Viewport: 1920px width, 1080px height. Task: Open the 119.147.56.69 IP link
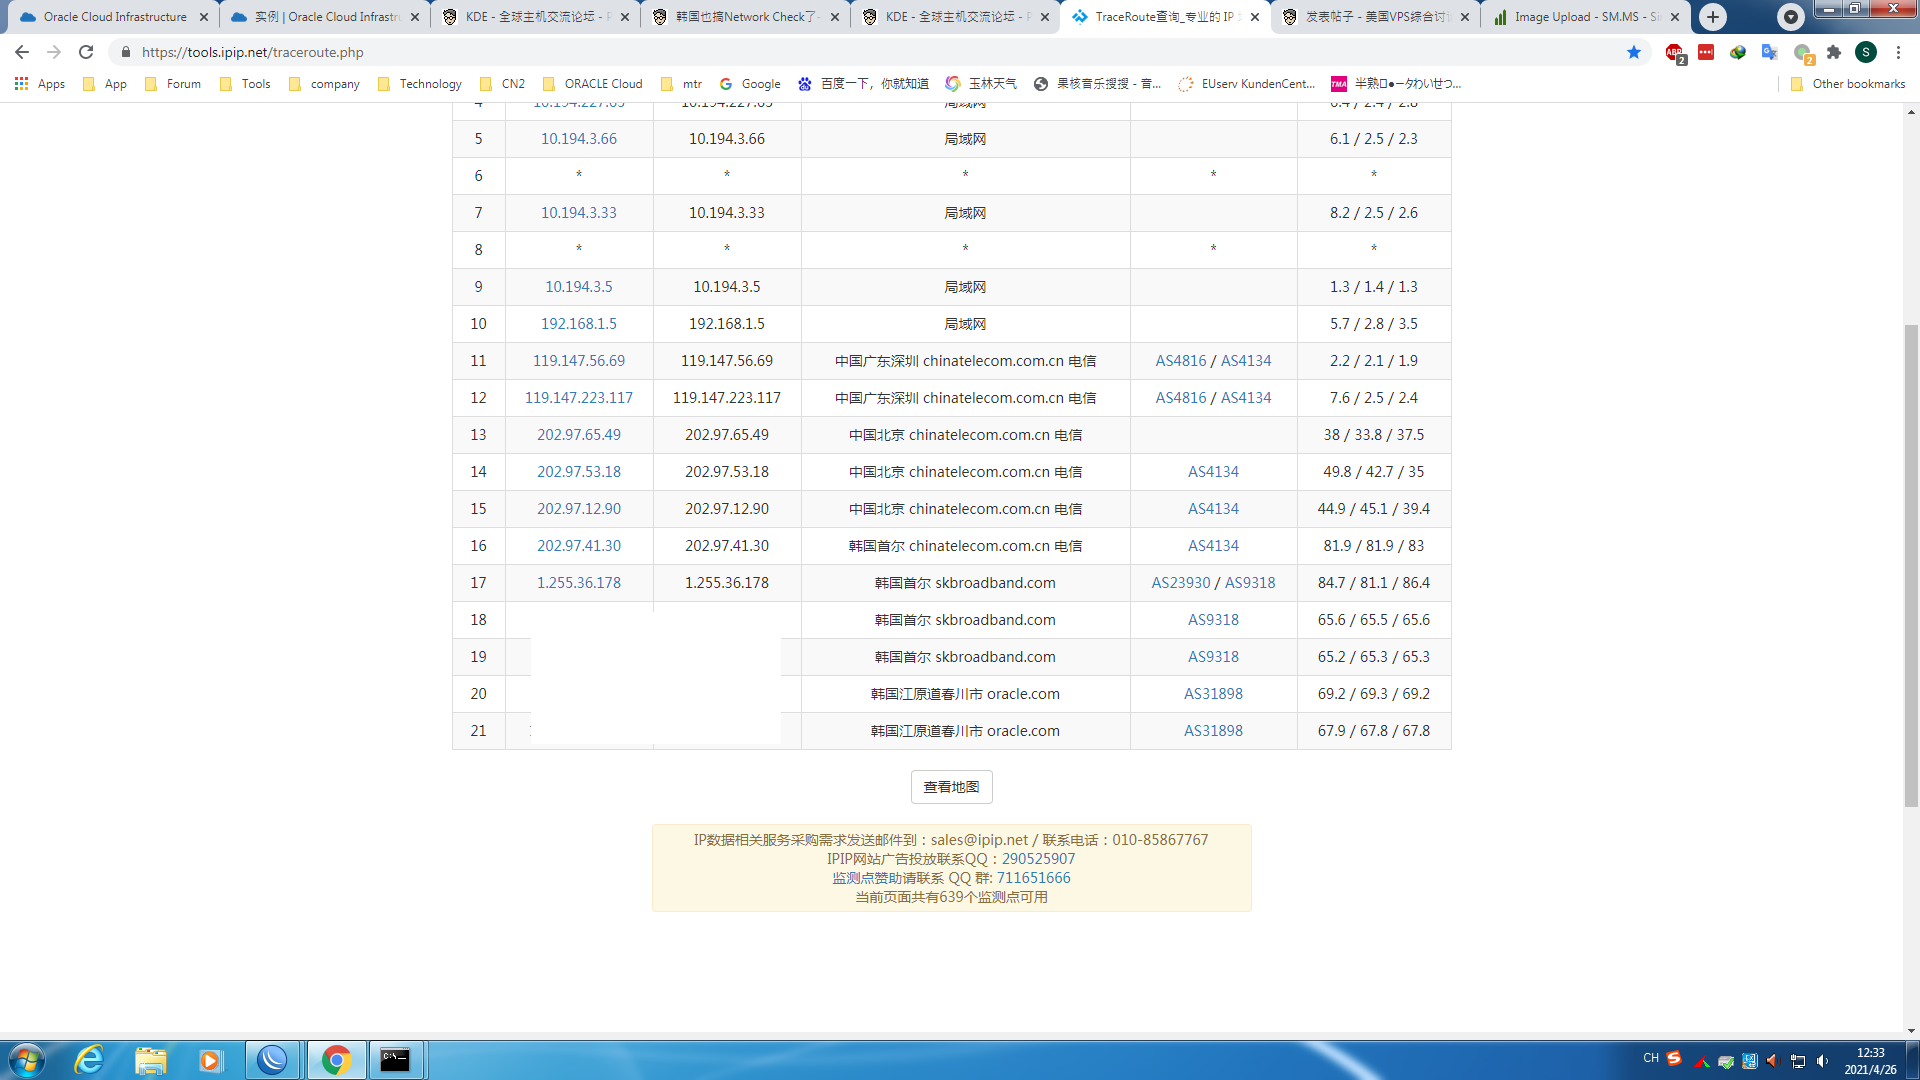(x=578, y=361)
